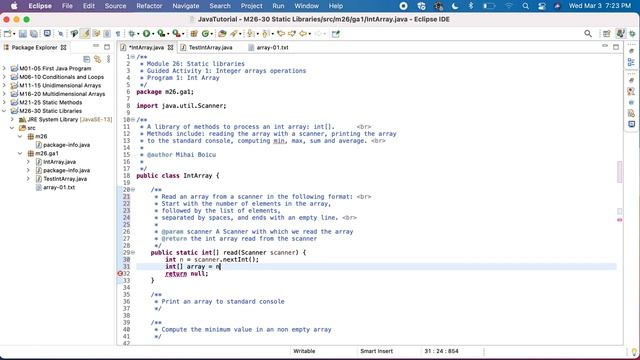Click the Previous Annotation icon
Viewport: 640px width, 360px height.
point(266,34)
